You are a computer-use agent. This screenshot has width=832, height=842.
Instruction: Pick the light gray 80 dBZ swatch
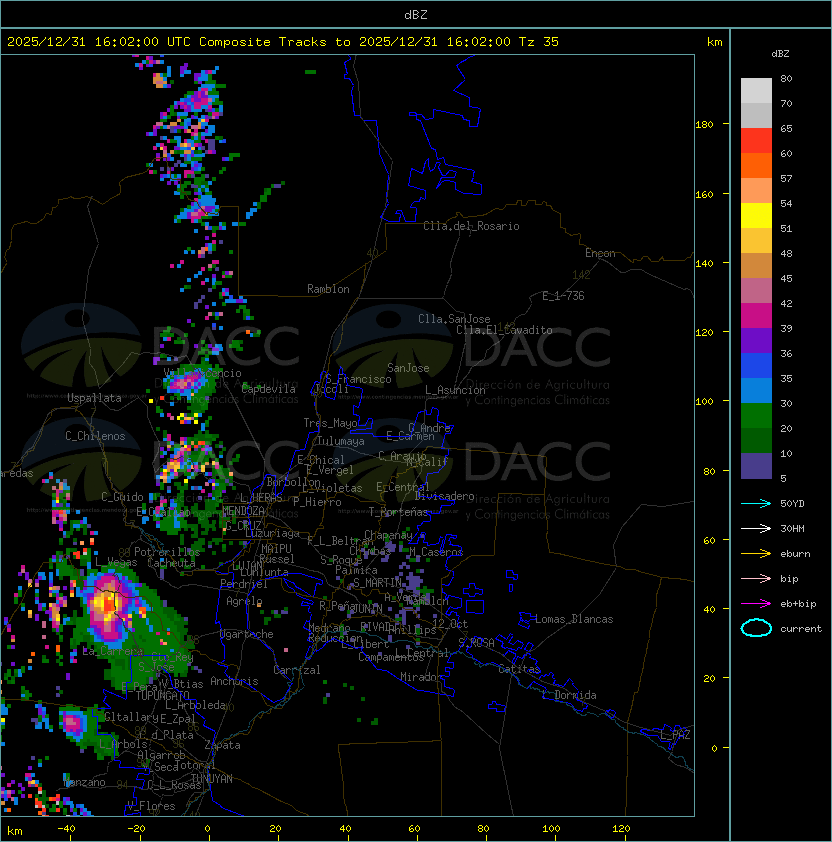[x=756, y=90]
